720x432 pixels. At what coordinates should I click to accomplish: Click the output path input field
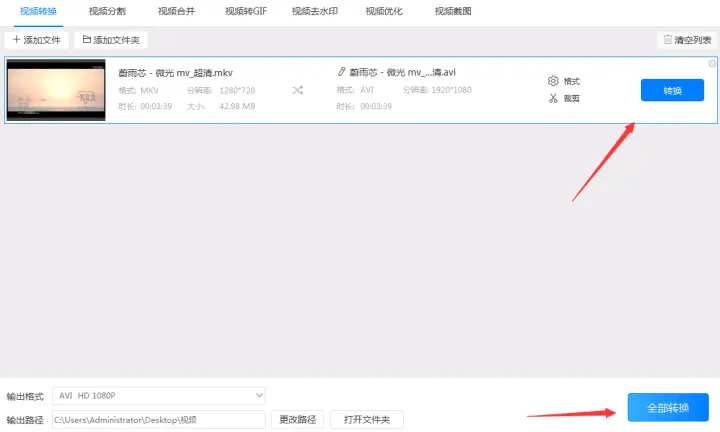(x=159, y=420)
